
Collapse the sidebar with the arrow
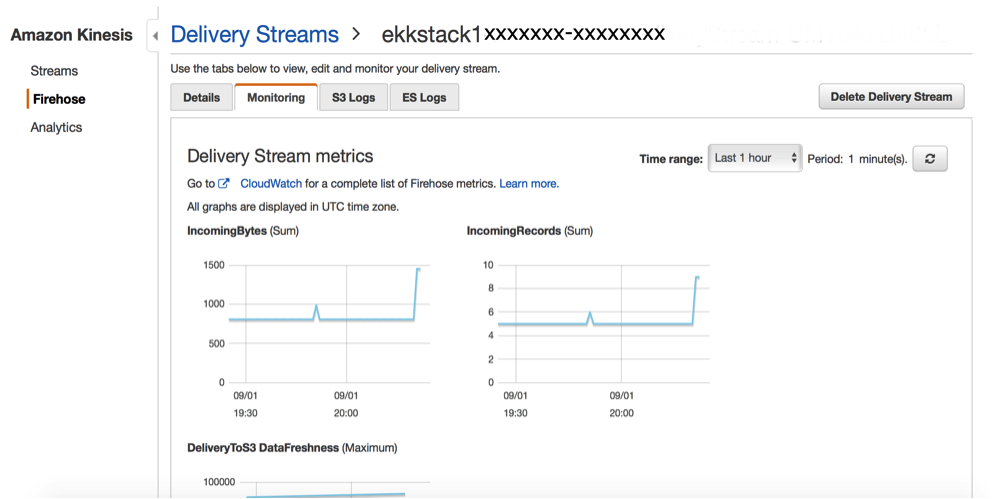coord(155,36)
